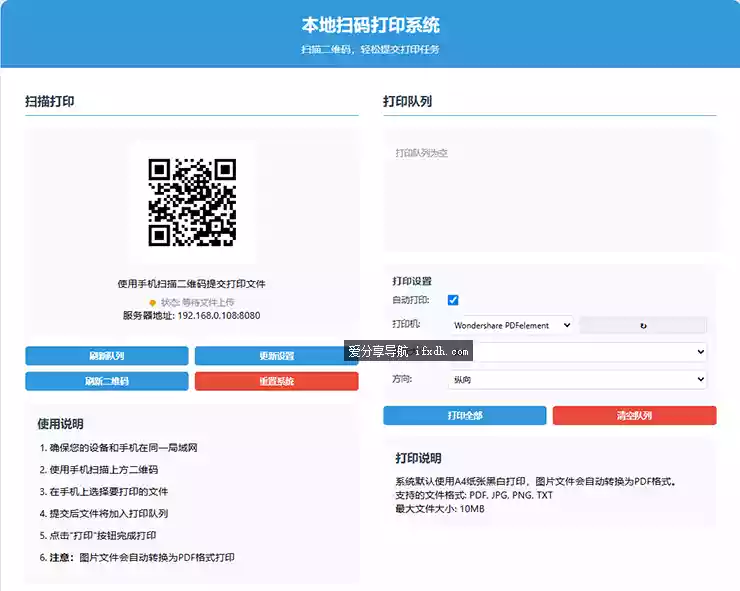Image resolution: width=740 pixels, height=591 pixels.
Task: Click the yellow status indicator dot
Action: click(x=152, y=303)
